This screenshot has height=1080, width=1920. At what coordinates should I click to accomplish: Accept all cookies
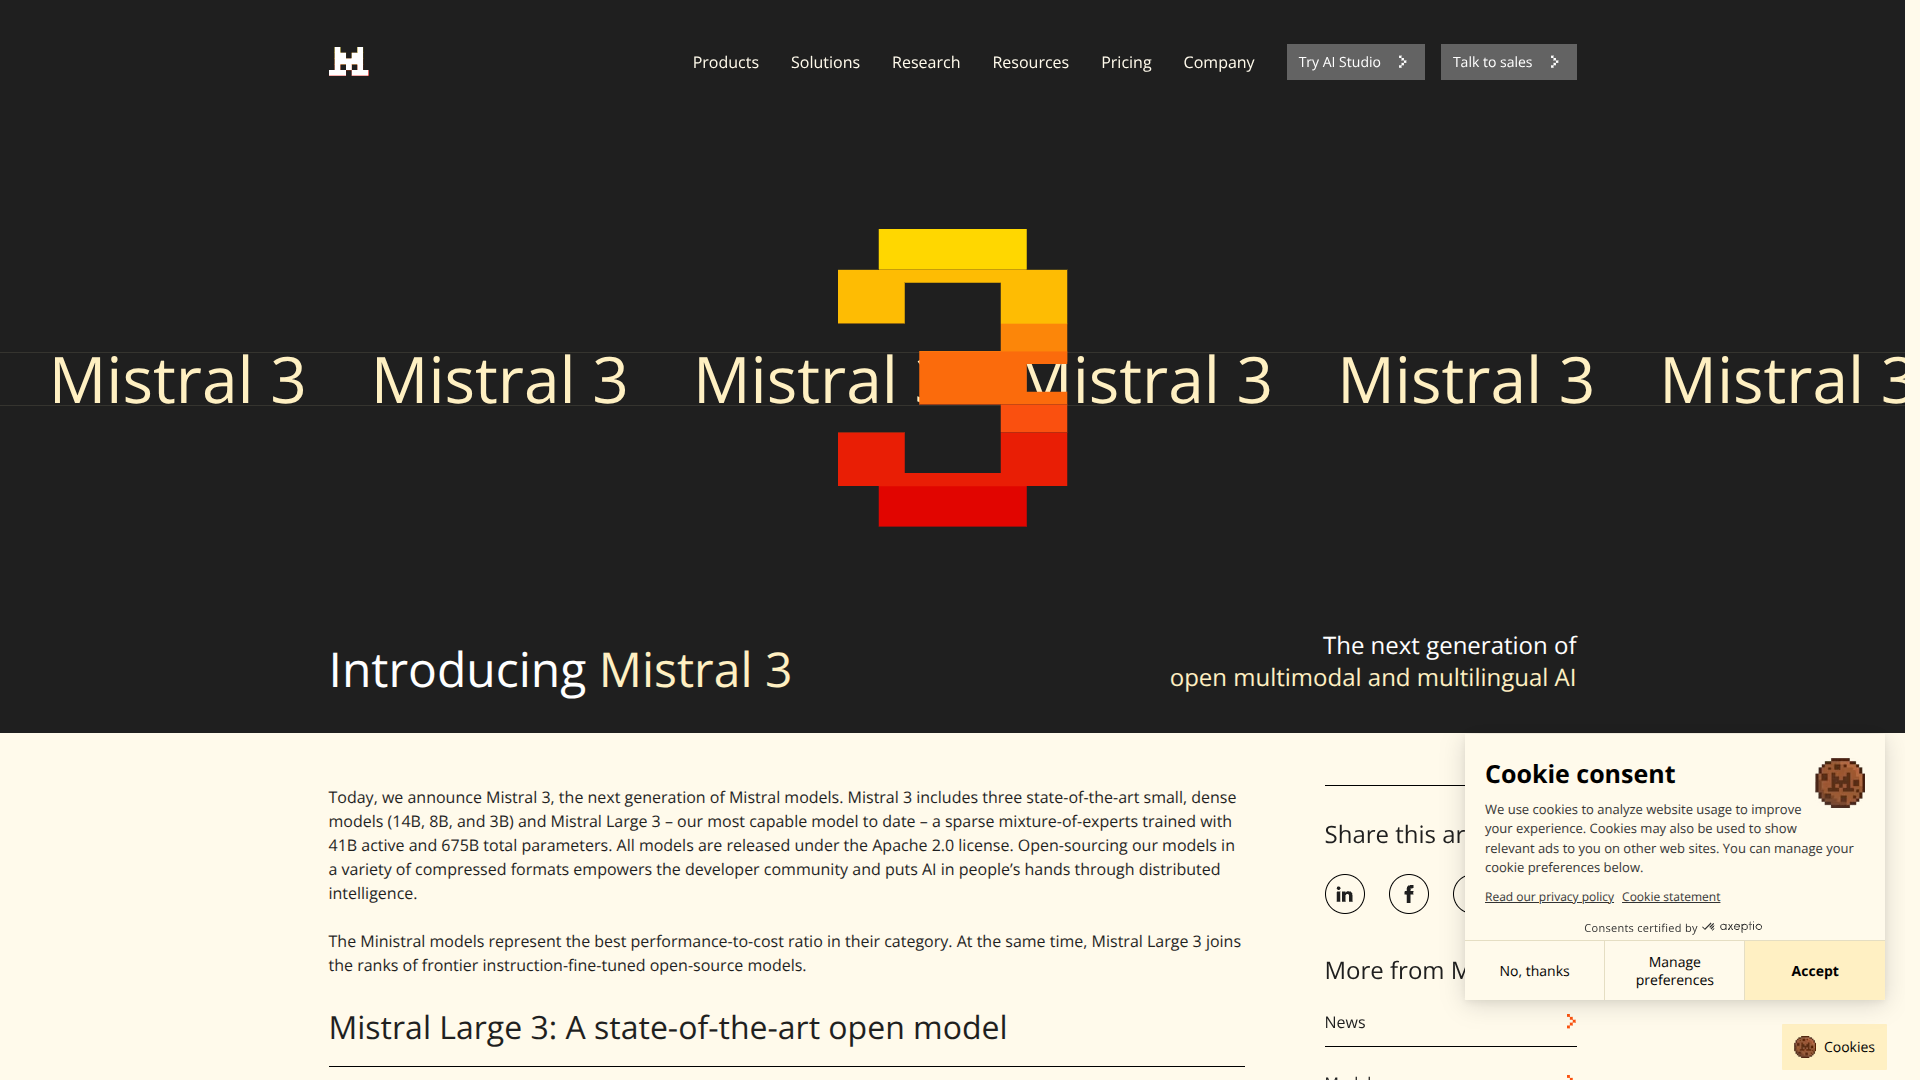tap(1813, 970)
